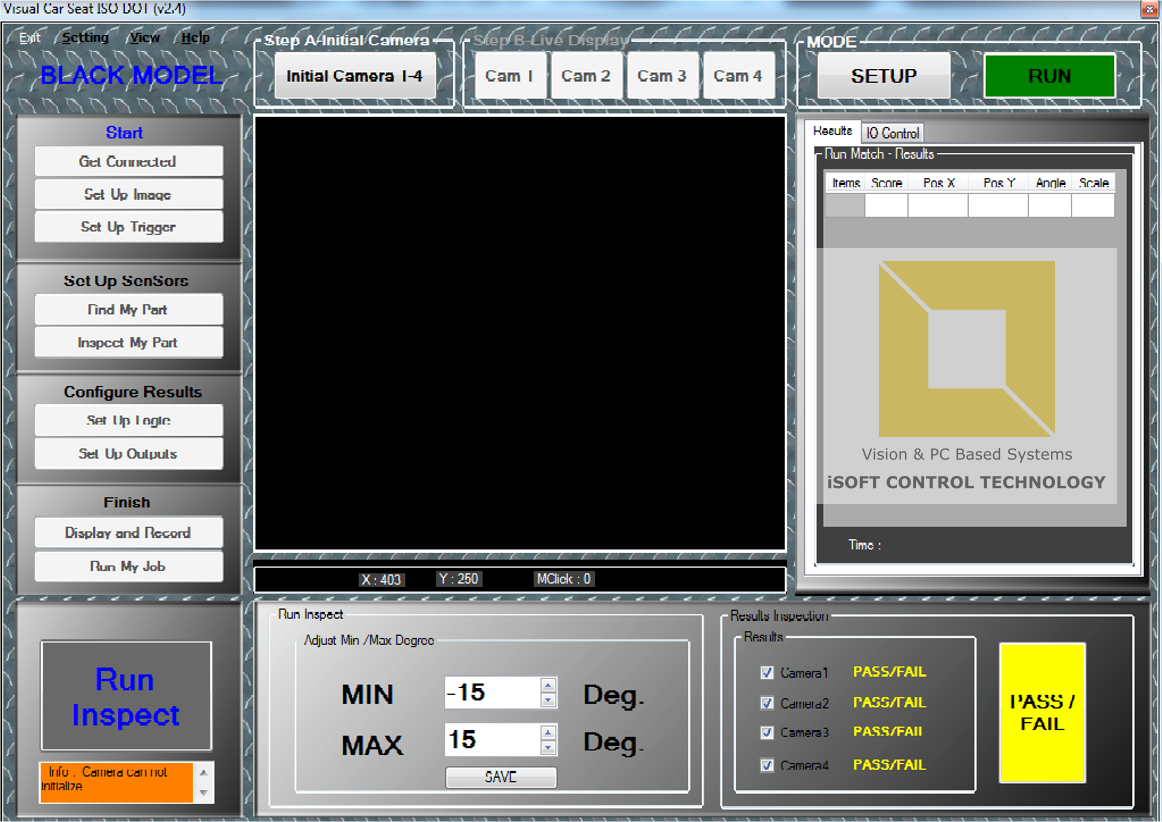The width and height of the screenshot is (1162, 822).
Task: Click Set Up Trigger
Action: tap(128, 226)
